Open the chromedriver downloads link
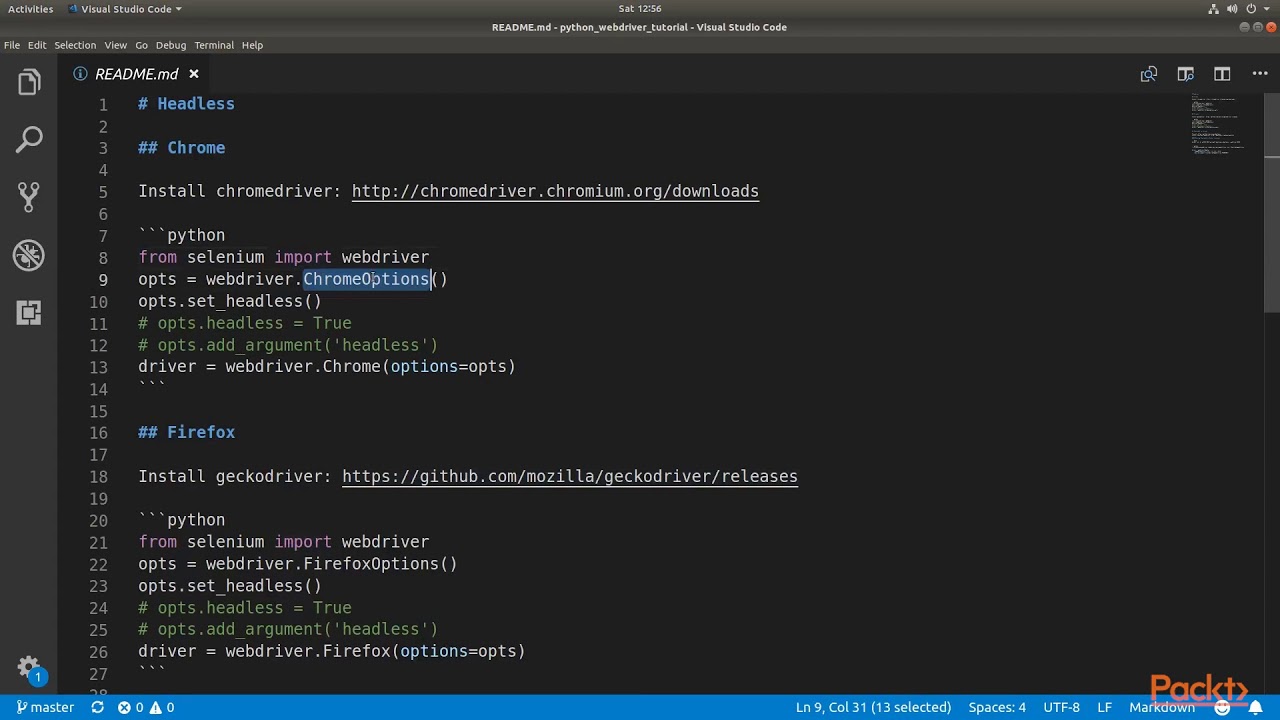Image resolution: width=1280 pixels, height=720 pixels. 555,191
